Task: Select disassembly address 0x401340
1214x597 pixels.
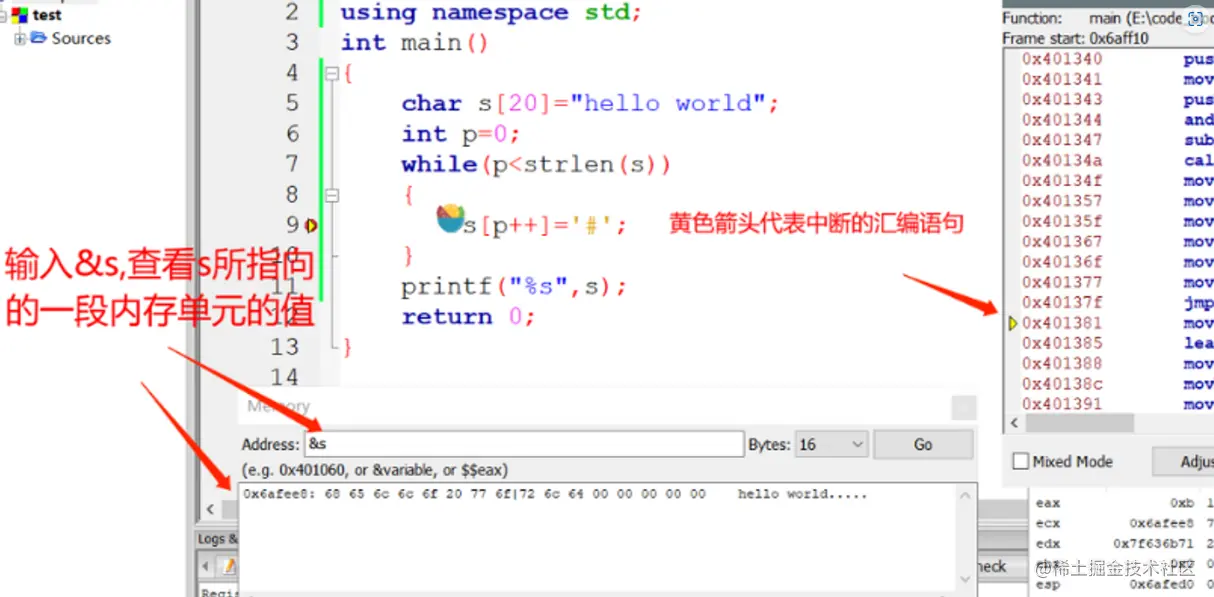Action: click(x=1062, y=59)
